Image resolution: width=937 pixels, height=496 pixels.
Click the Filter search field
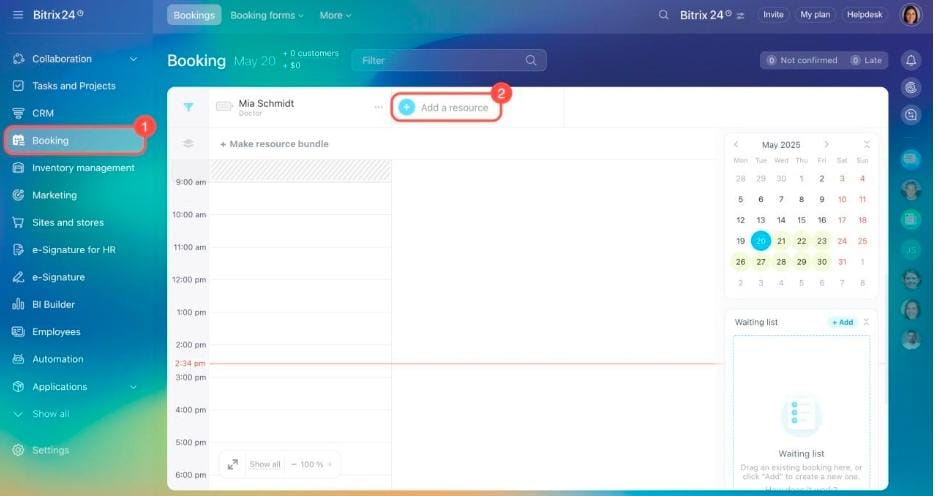point(449,60)
